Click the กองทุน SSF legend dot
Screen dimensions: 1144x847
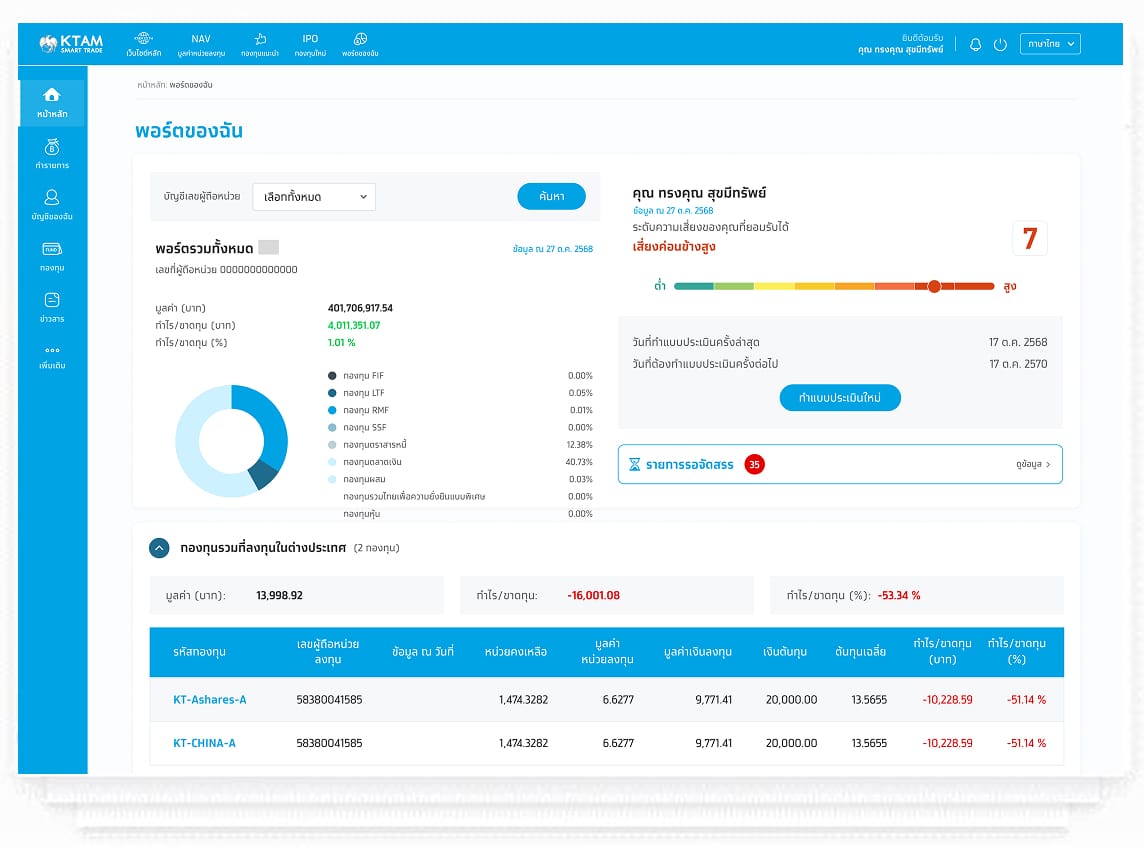click(332, 428)
